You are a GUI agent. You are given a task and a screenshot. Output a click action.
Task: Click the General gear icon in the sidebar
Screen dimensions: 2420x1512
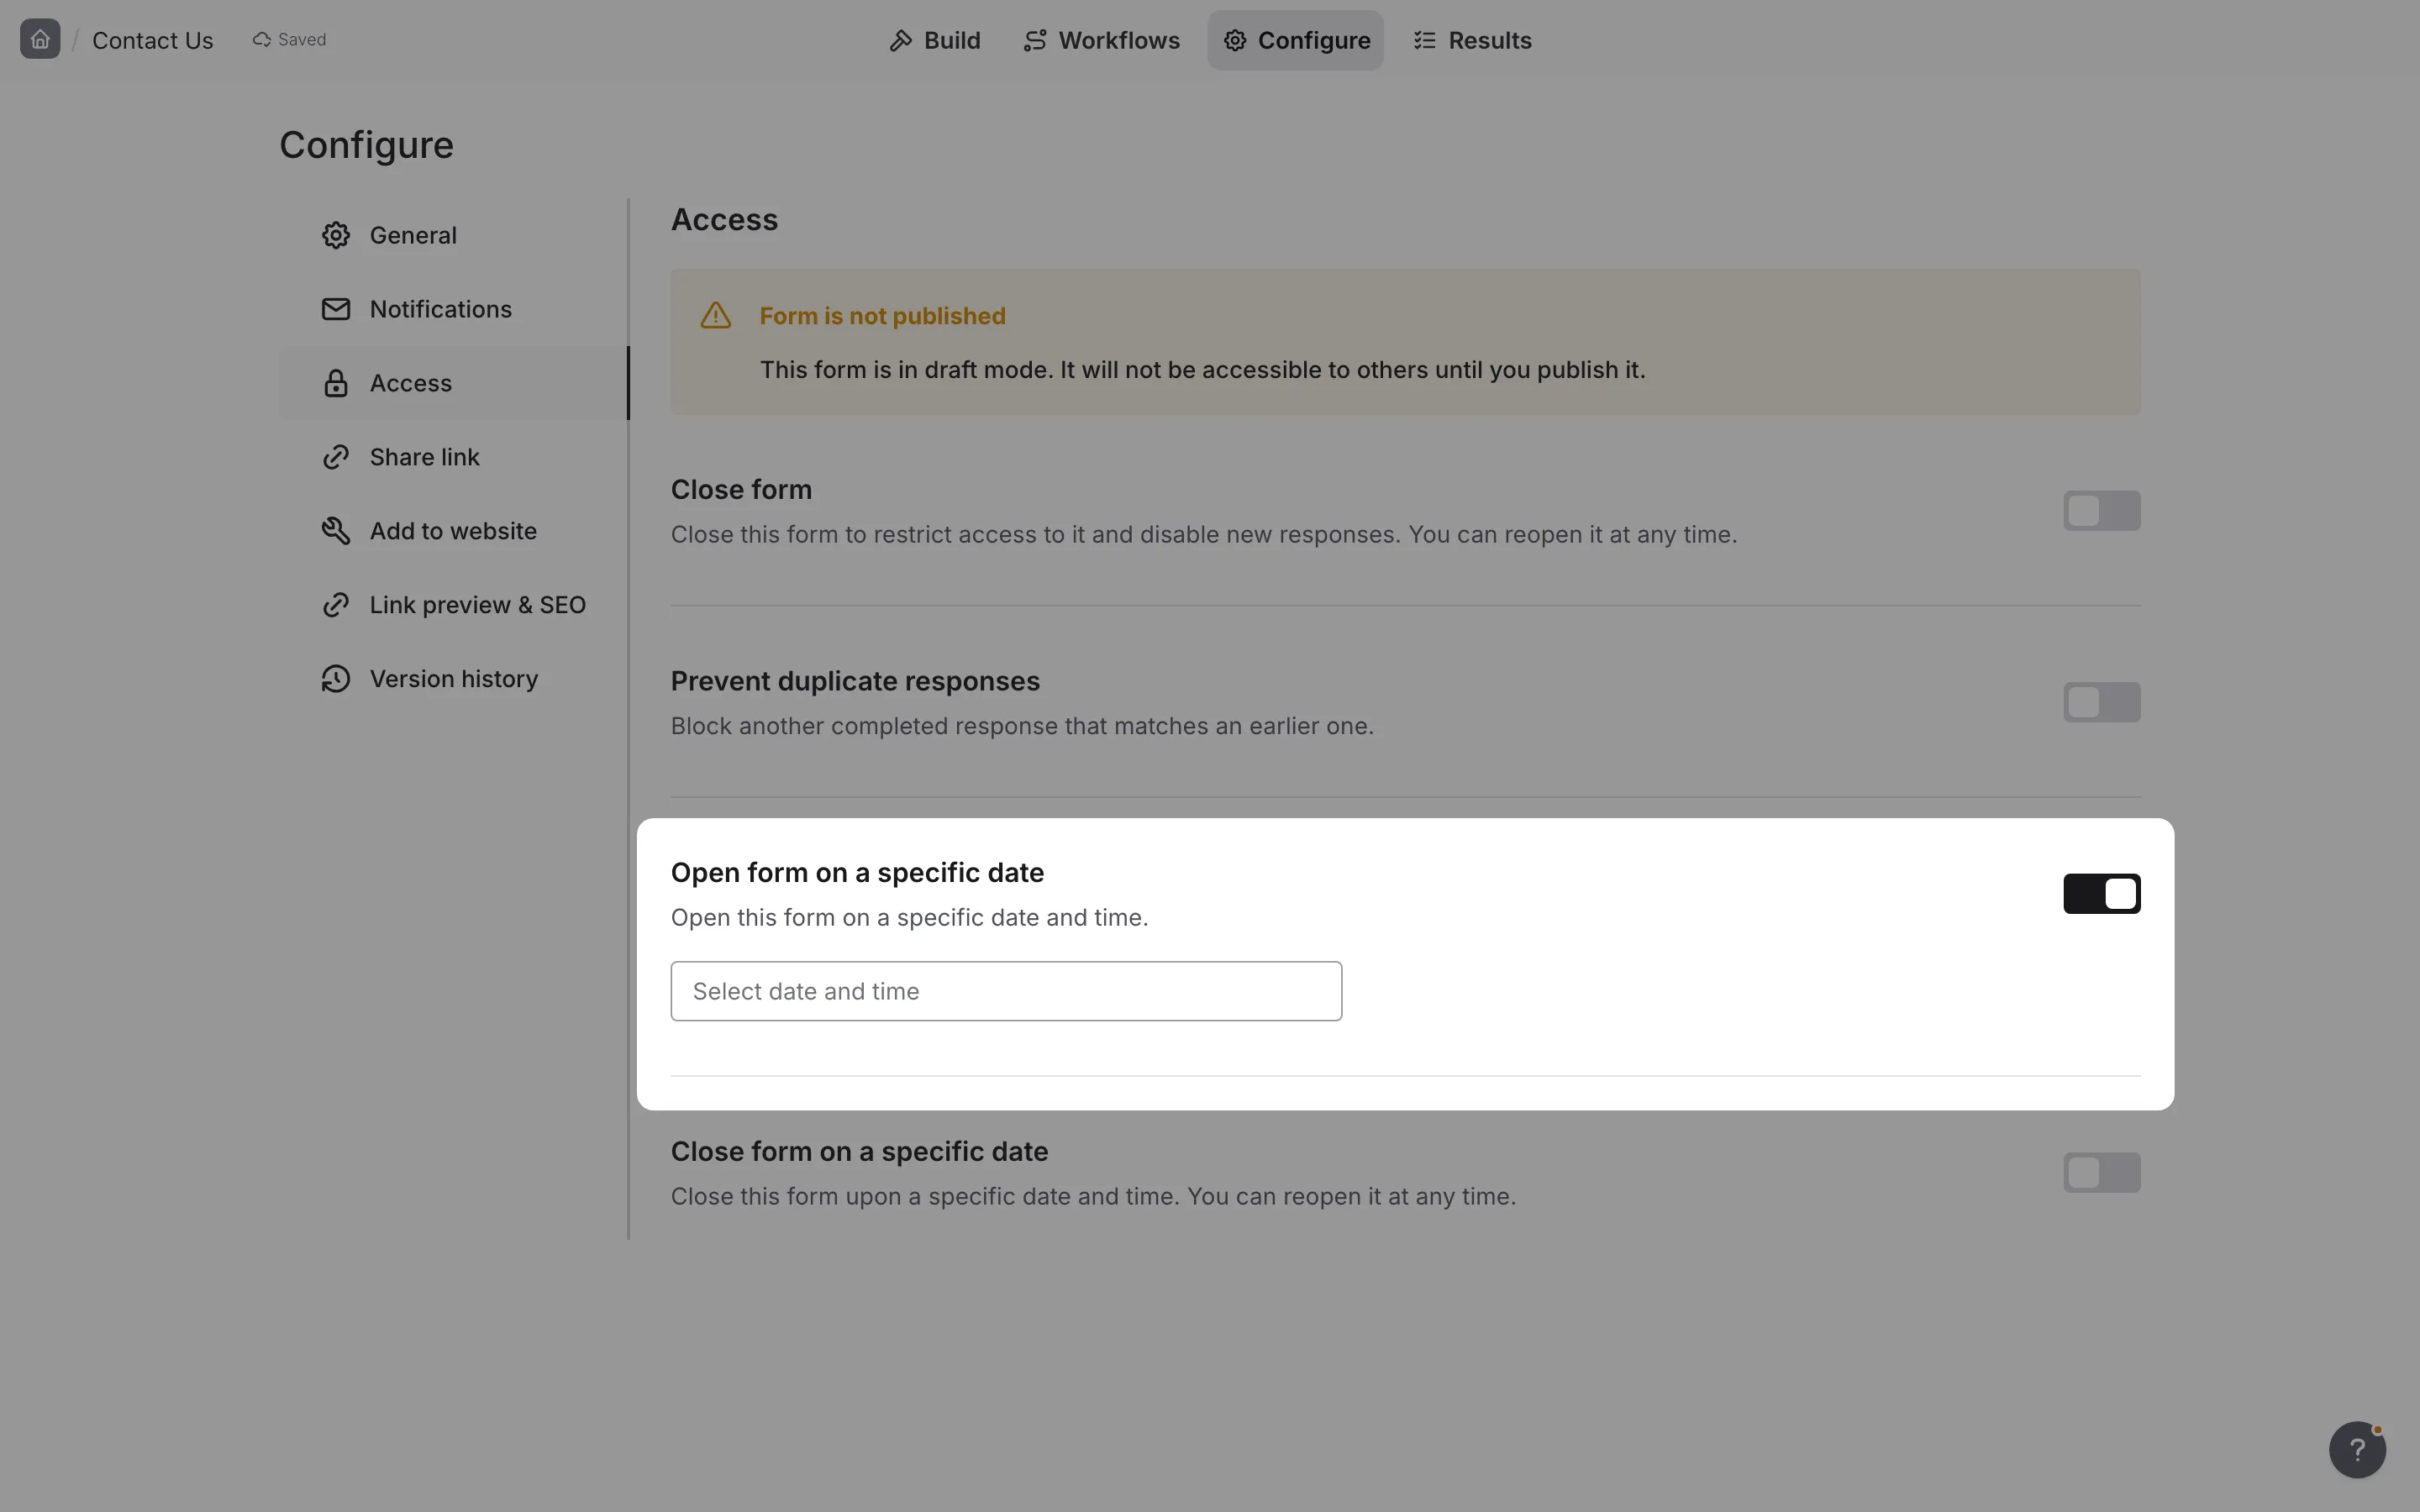point(336,235)
